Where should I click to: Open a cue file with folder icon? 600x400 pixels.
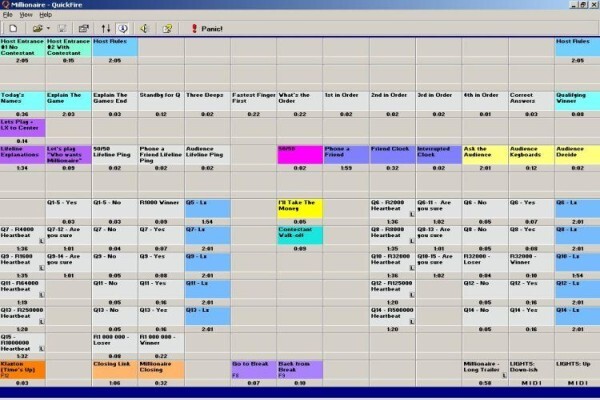pos(37,29)
